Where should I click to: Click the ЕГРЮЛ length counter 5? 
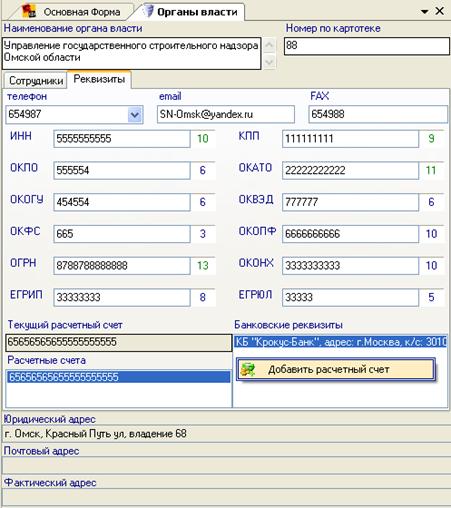pos(431,297)
